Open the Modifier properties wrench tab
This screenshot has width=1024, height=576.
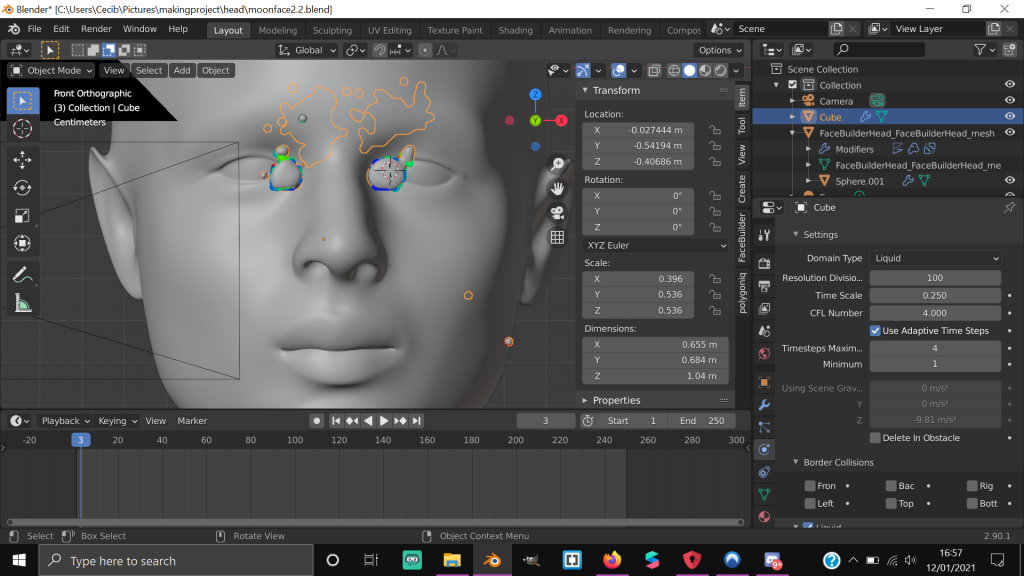click(x=764, y=405)
